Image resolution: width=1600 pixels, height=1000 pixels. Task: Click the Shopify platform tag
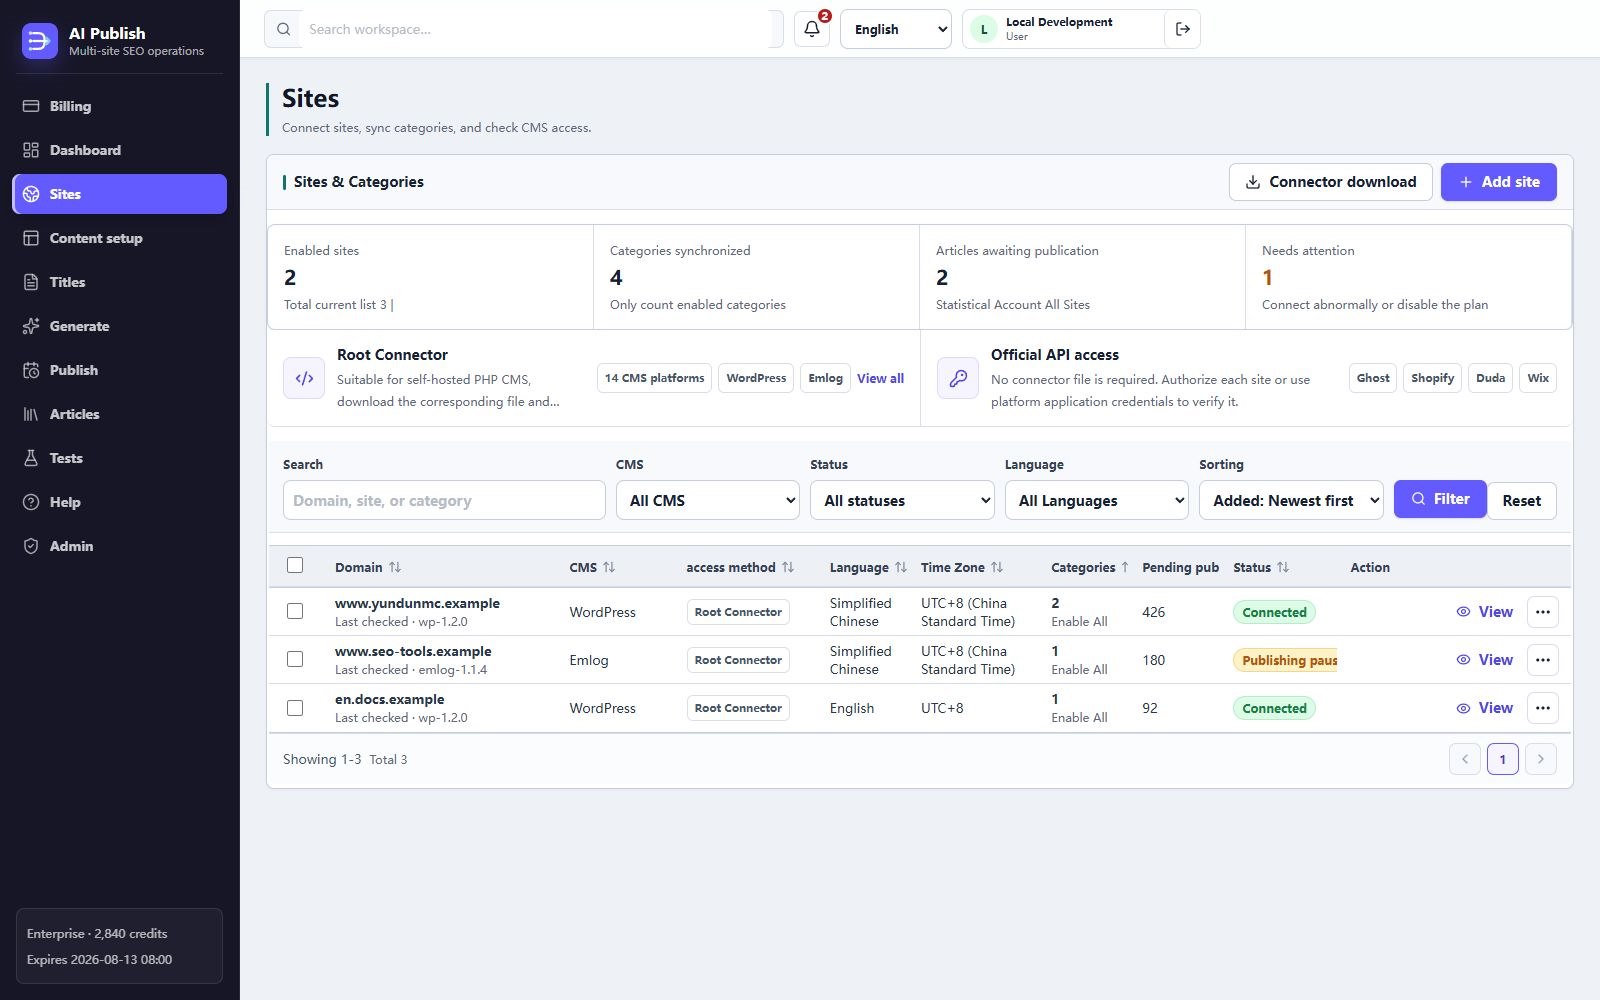point(1432,378)
